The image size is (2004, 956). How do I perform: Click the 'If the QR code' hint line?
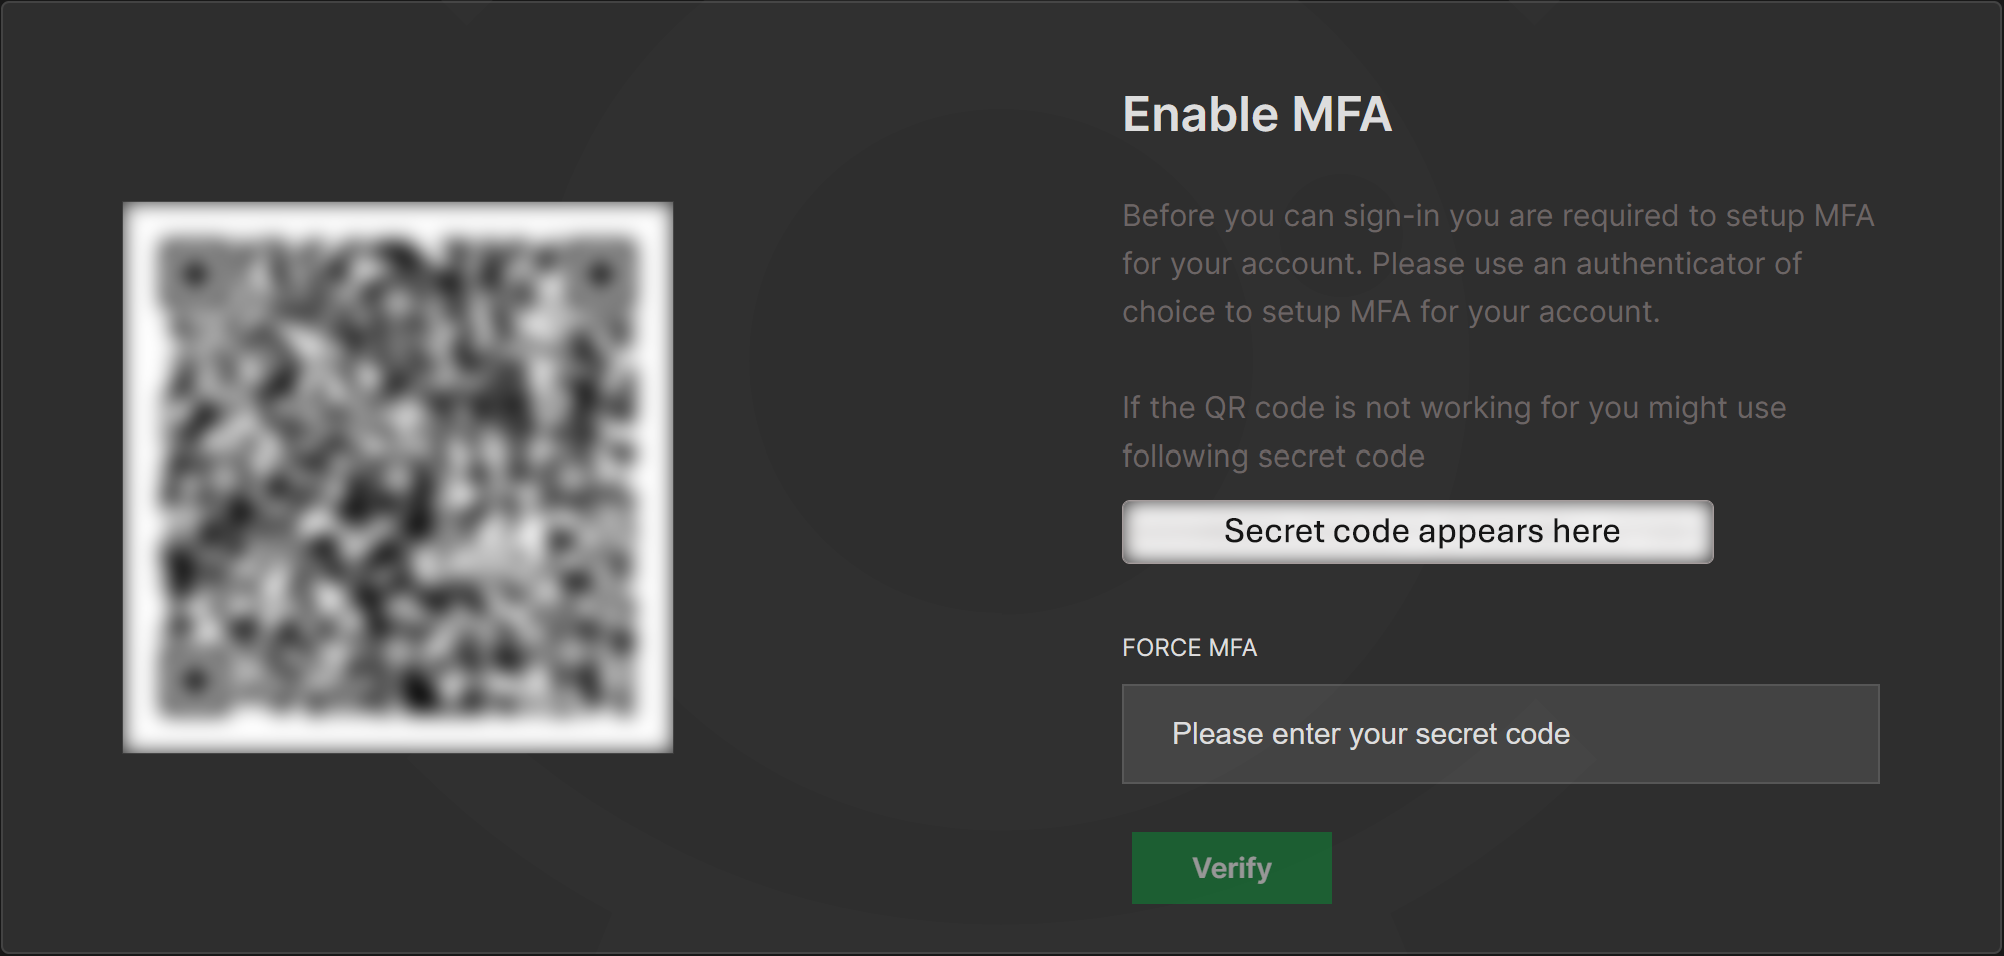1453,408
